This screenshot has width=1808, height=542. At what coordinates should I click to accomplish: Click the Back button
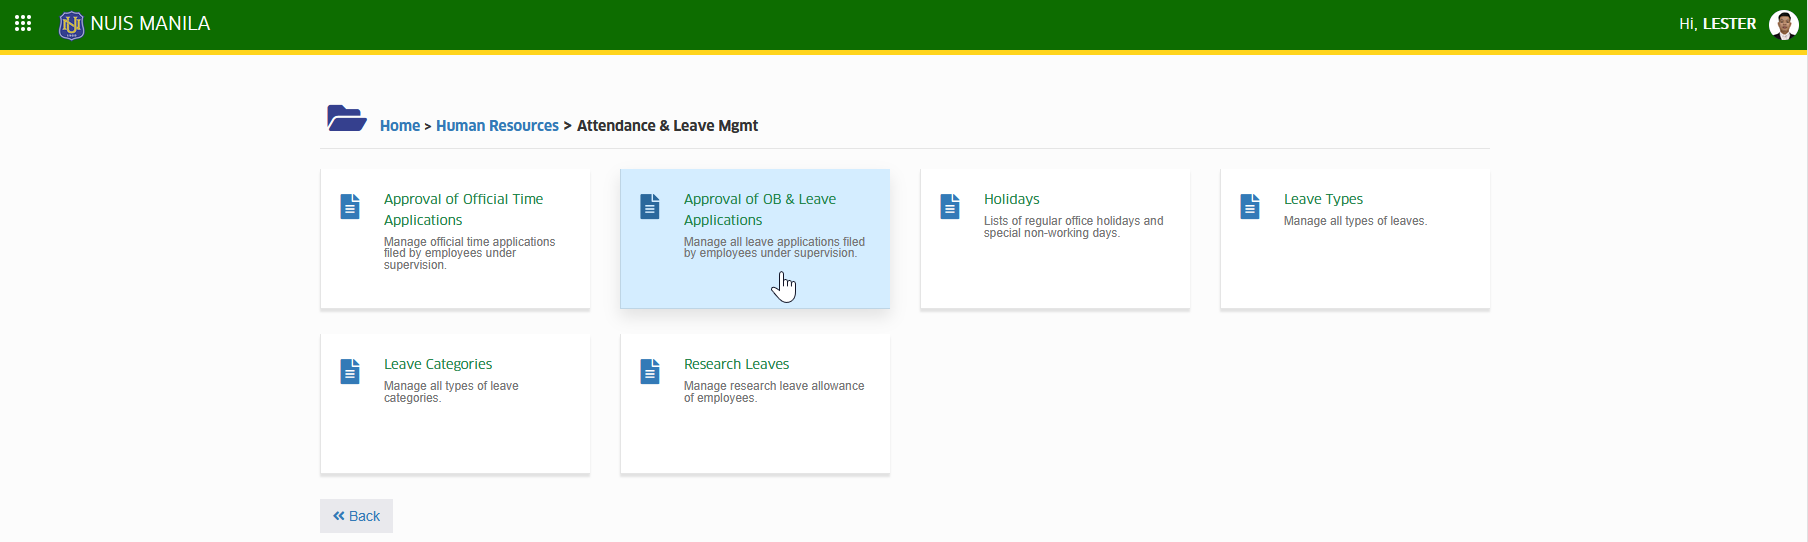[356, 516]
